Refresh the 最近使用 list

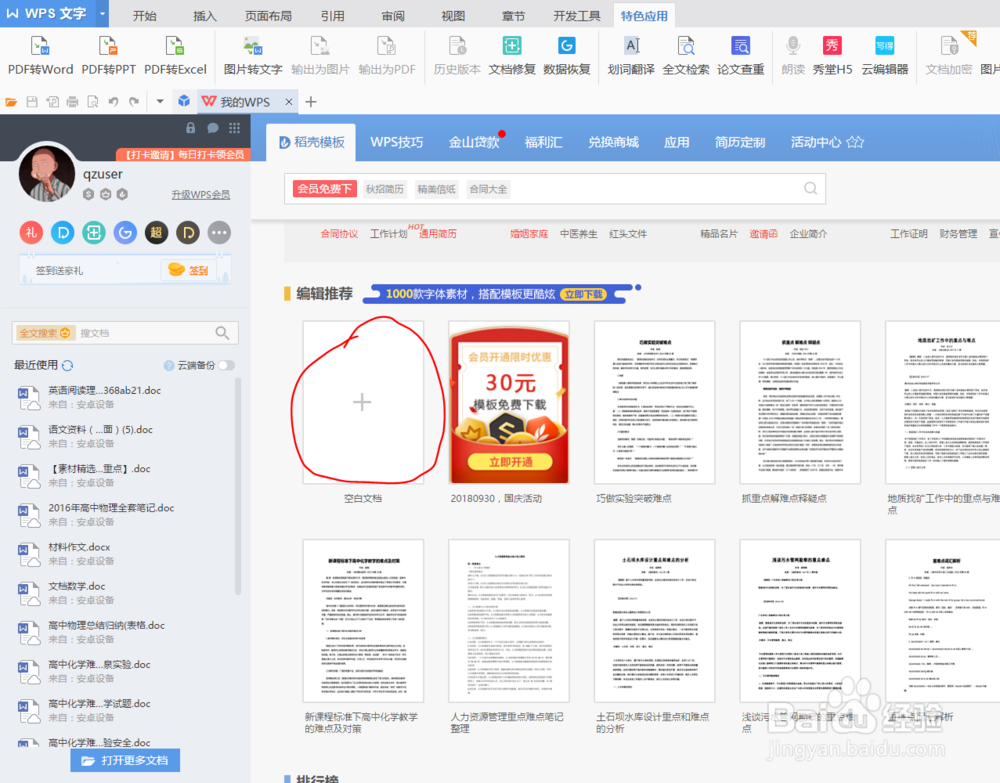pos(68,365)
